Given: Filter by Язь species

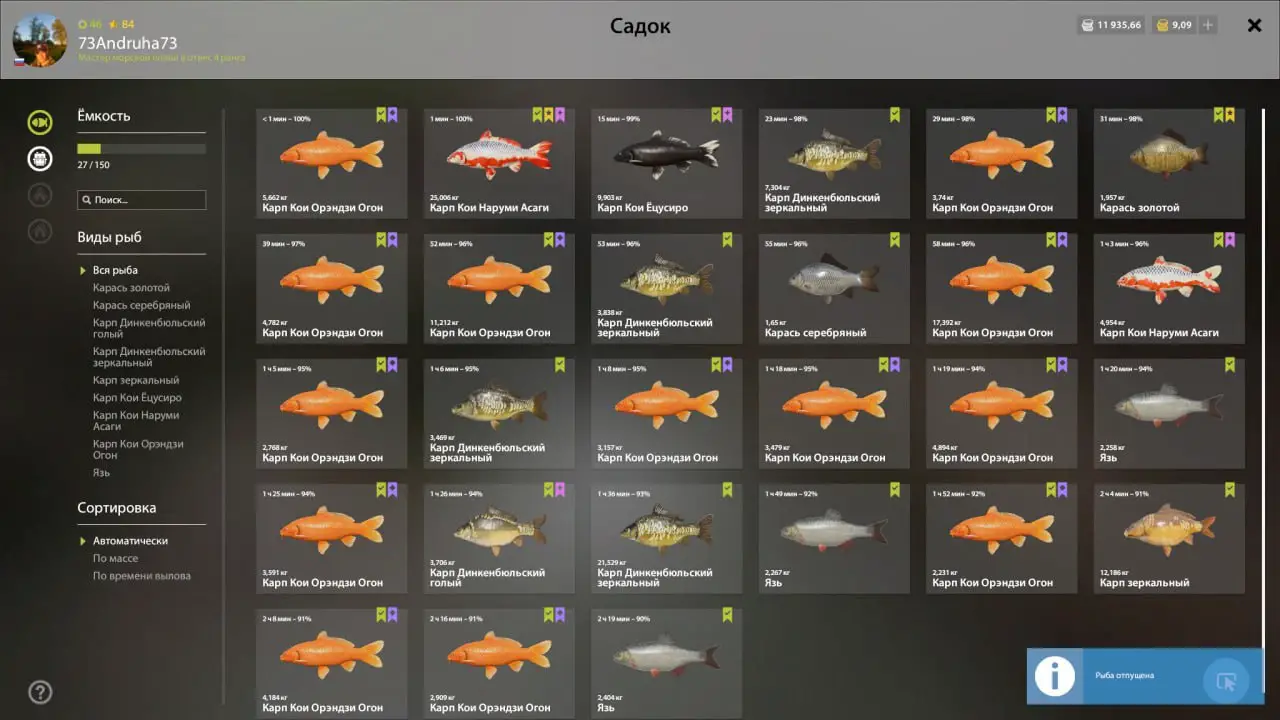Looking at the screenshot, I should (101, 473).
